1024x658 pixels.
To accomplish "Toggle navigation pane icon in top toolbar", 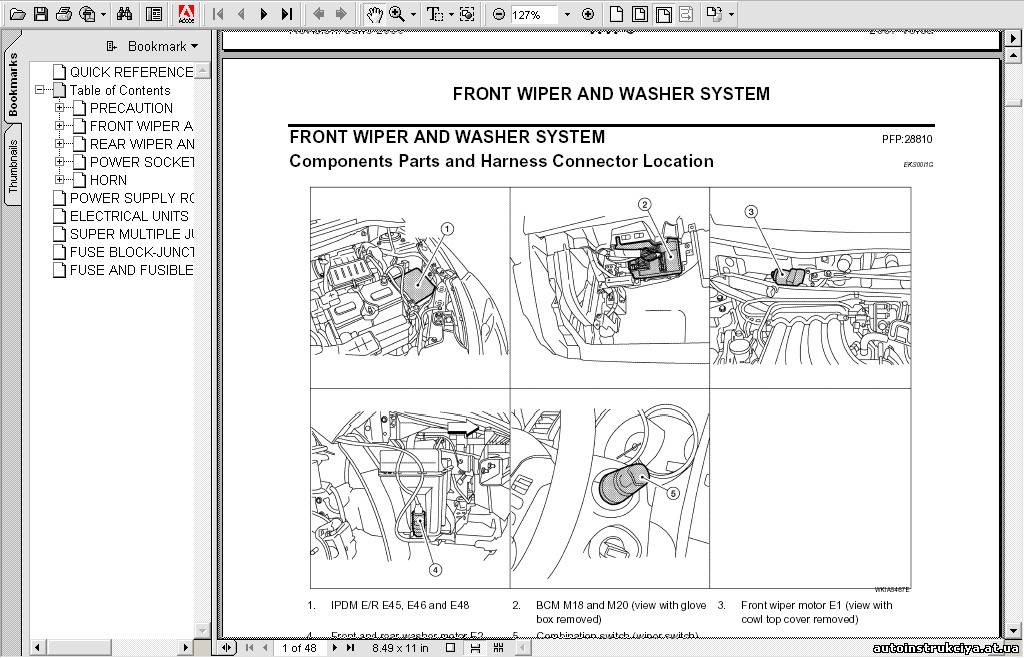I will pyautogui.click(x=154, y=14).
